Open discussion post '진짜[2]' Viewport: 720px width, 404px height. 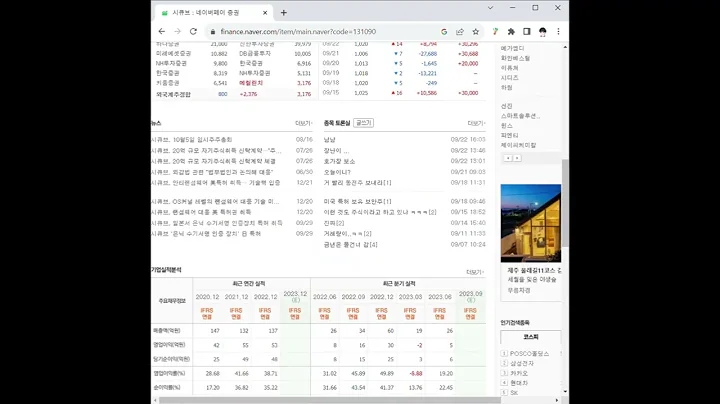click(334, 223)
